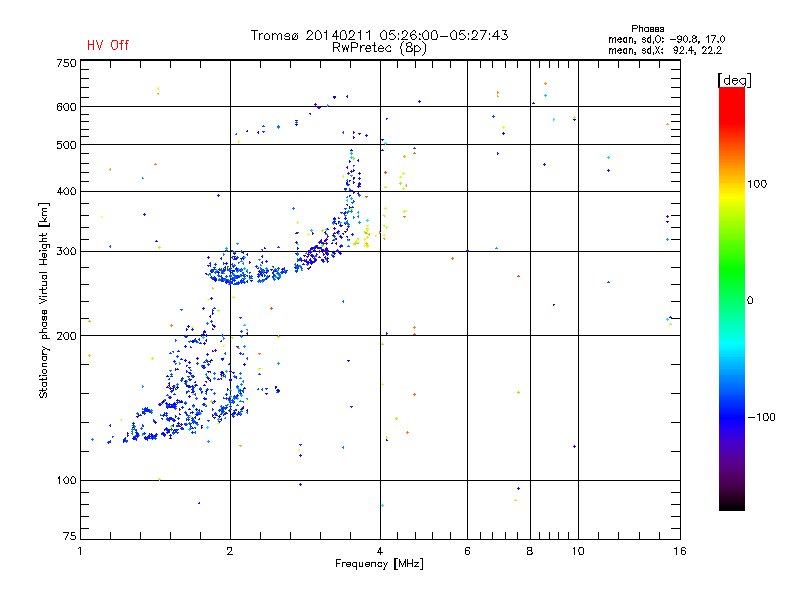800x600 pixels.
Task: Click the '[deg]' colorbar unit label
Action: [x=734, y=80]
